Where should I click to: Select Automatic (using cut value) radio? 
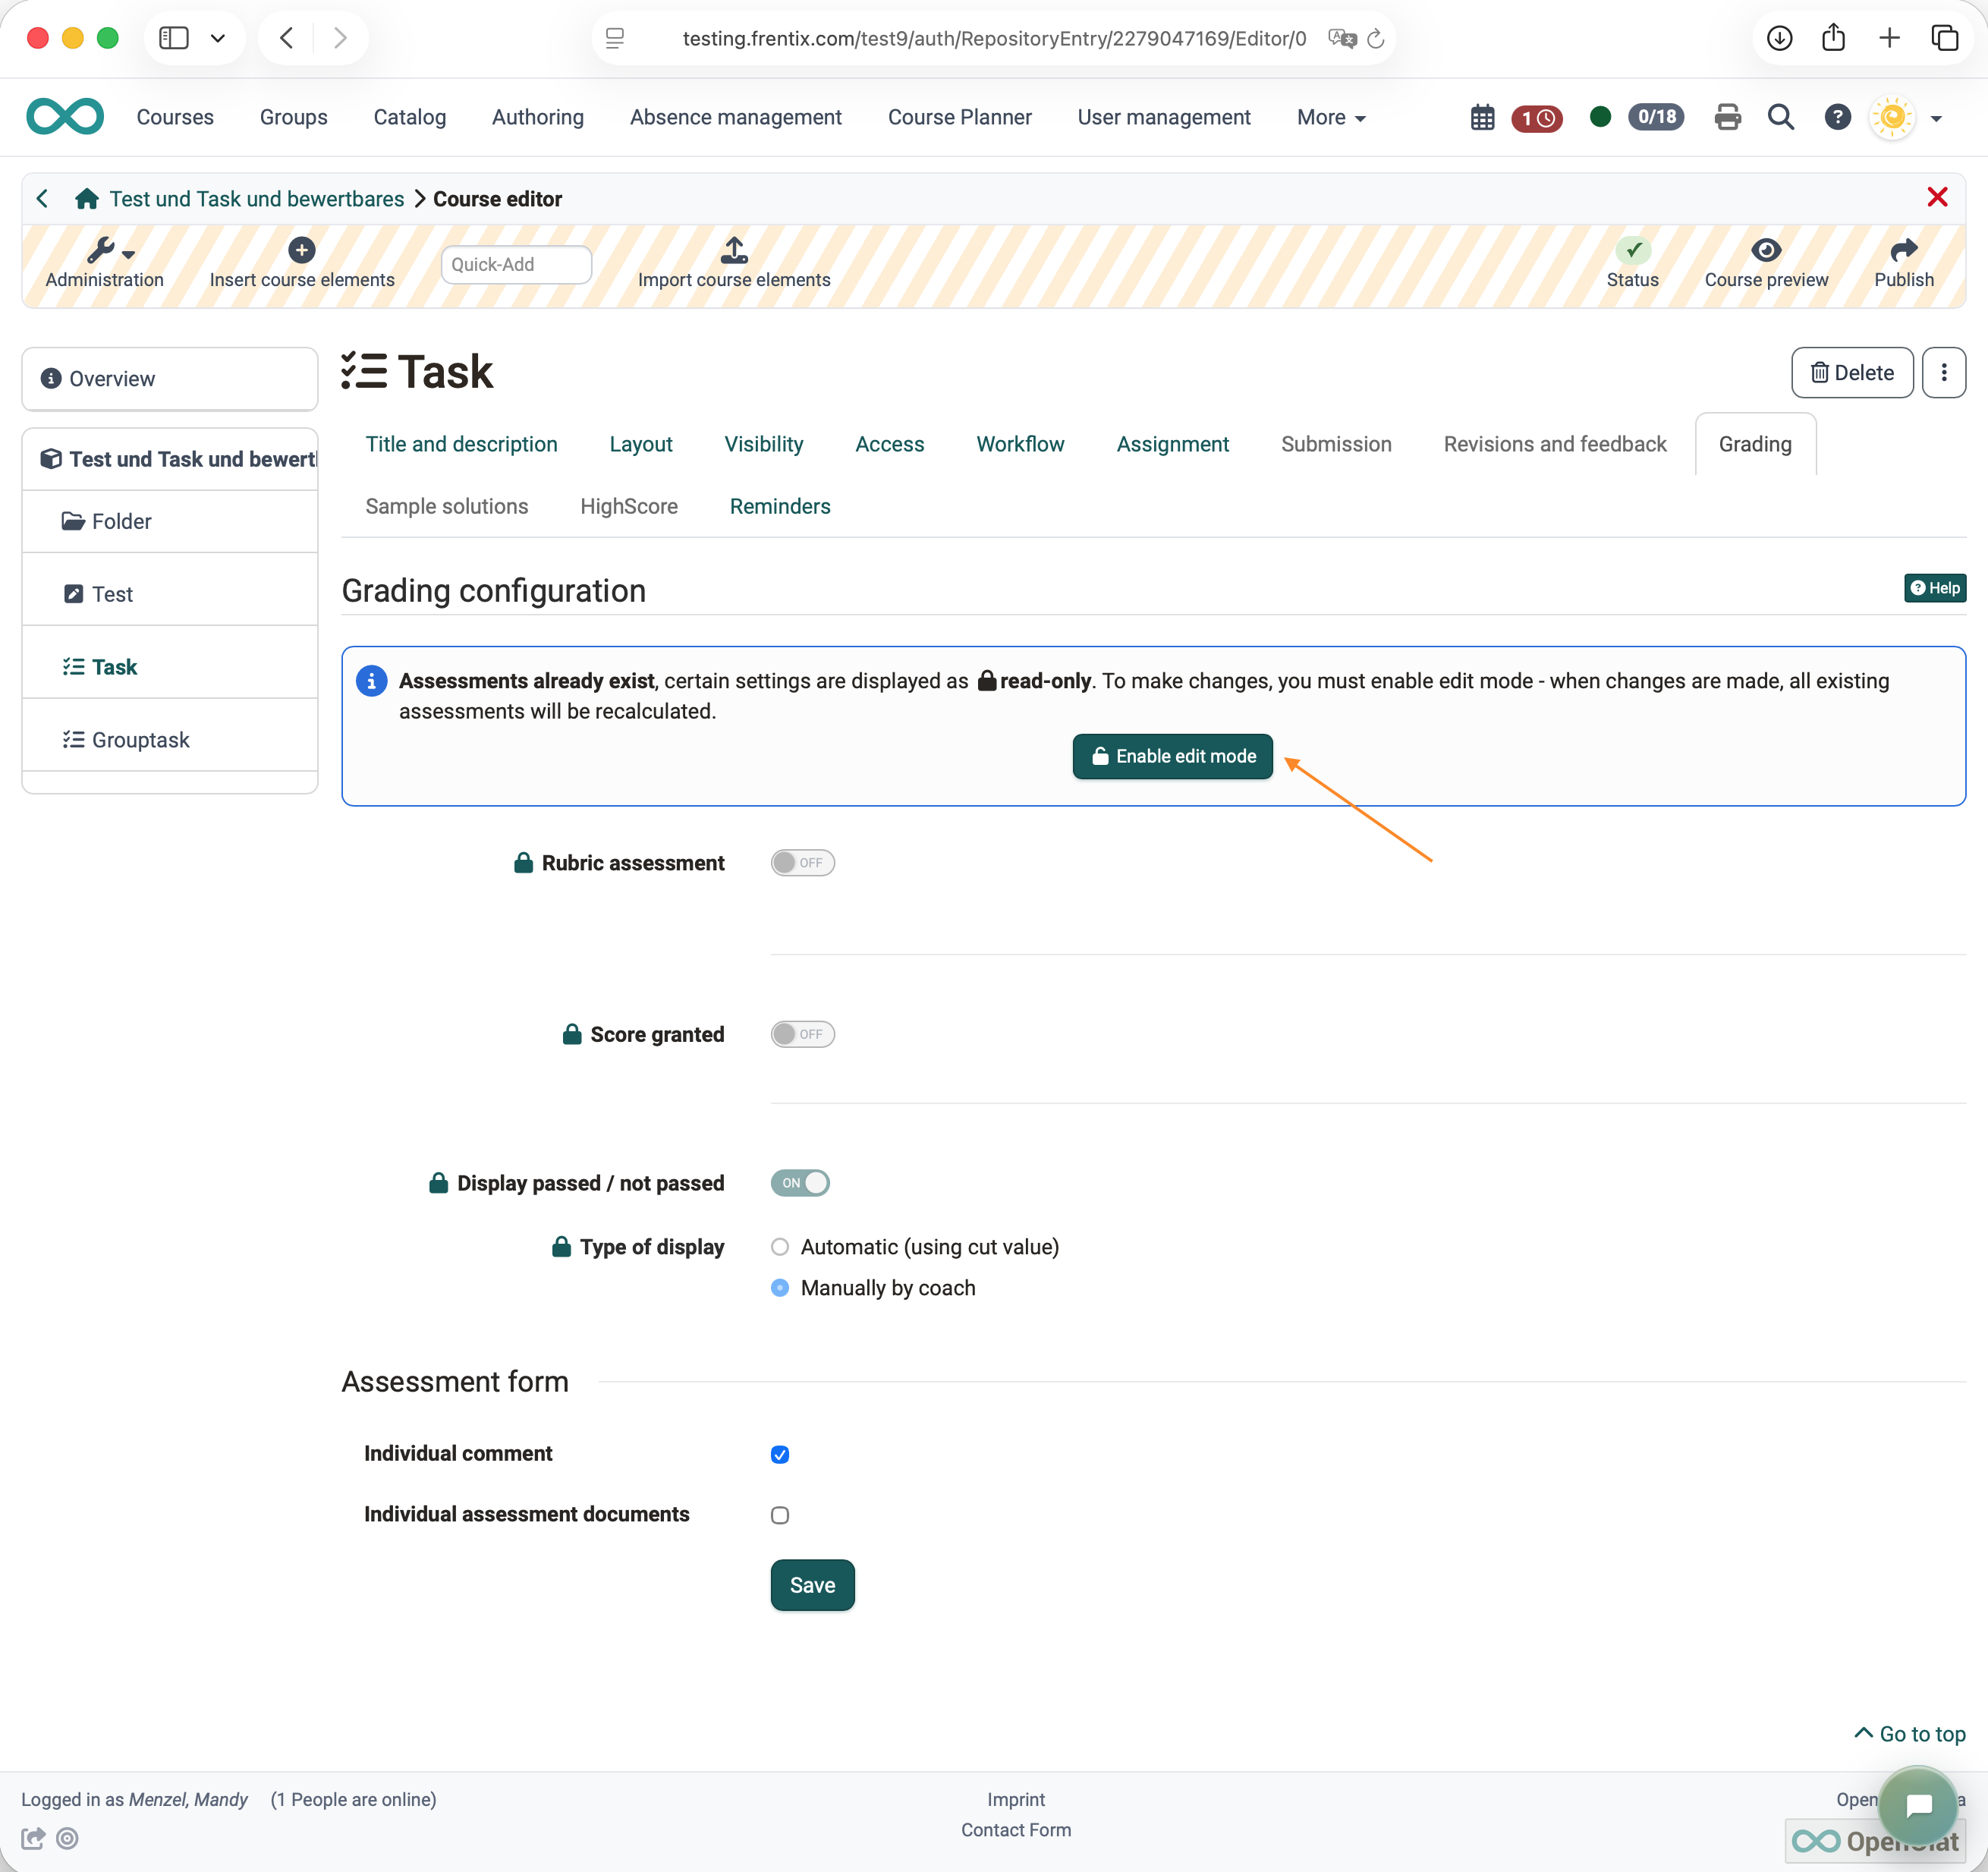pyautogui.click(x=780, y=1247)
